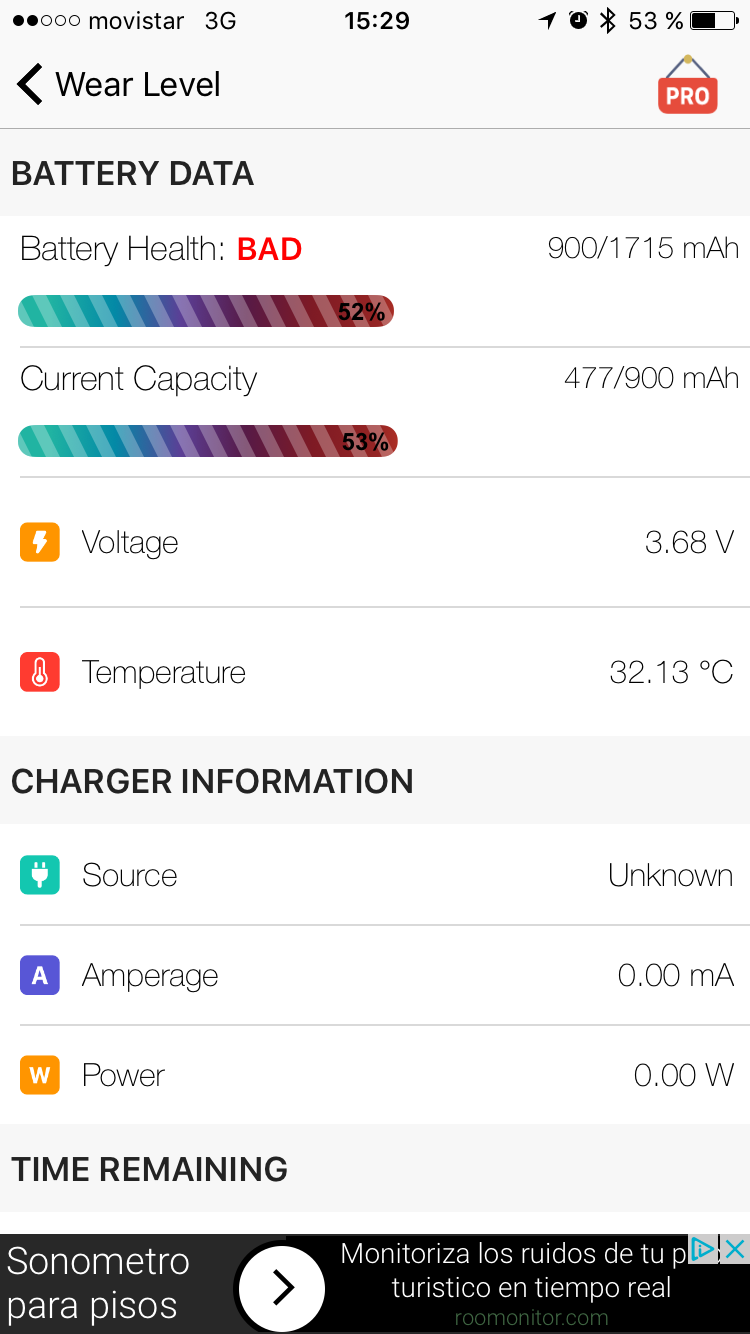Tap the Current Capacity 53% progress bar
Viewport: 750px width, 1334px height.
tap(208, 441)
